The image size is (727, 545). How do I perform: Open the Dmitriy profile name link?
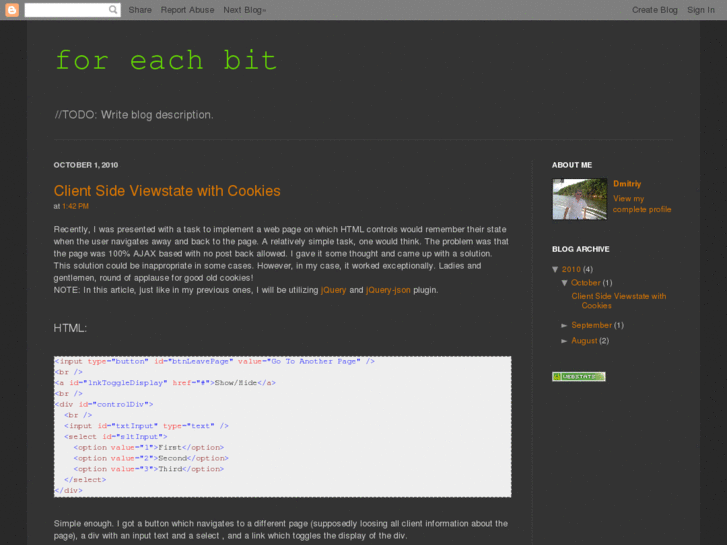tap(627, 184)
